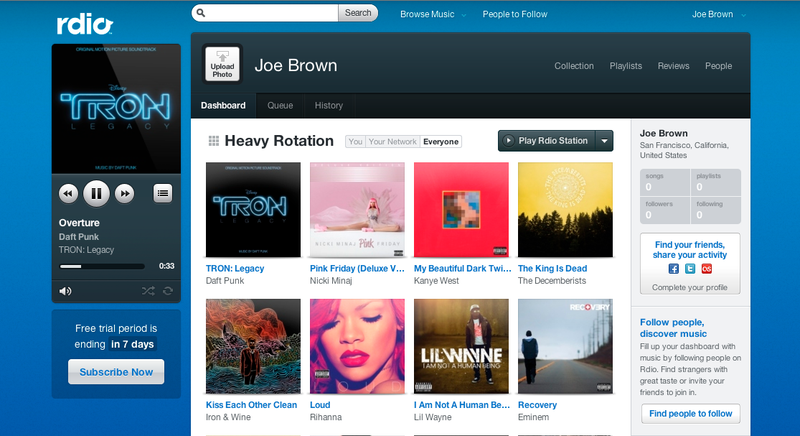Click the following count stat box
This screenshot has height=436, width=800.
(x=716, y=210)
